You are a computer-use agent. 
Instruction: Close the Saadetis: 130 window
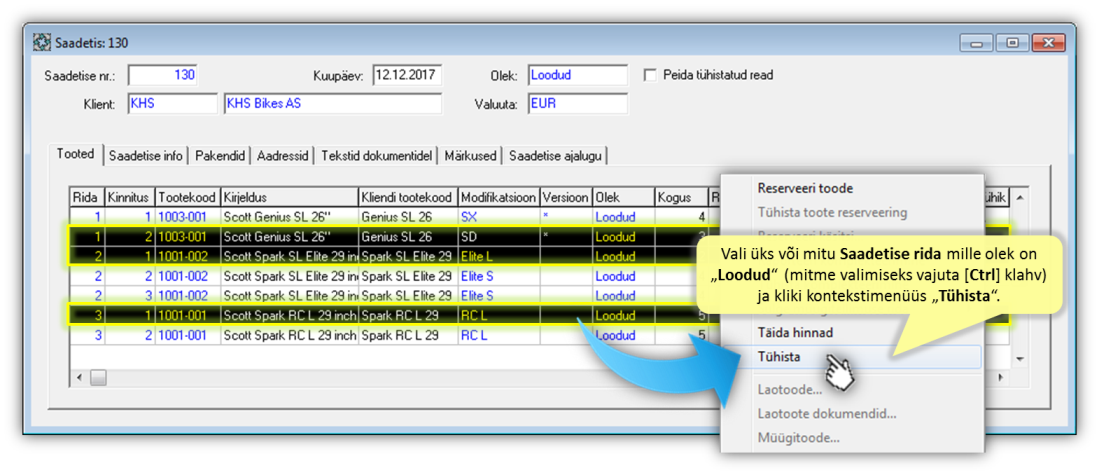pos(1049,43)
